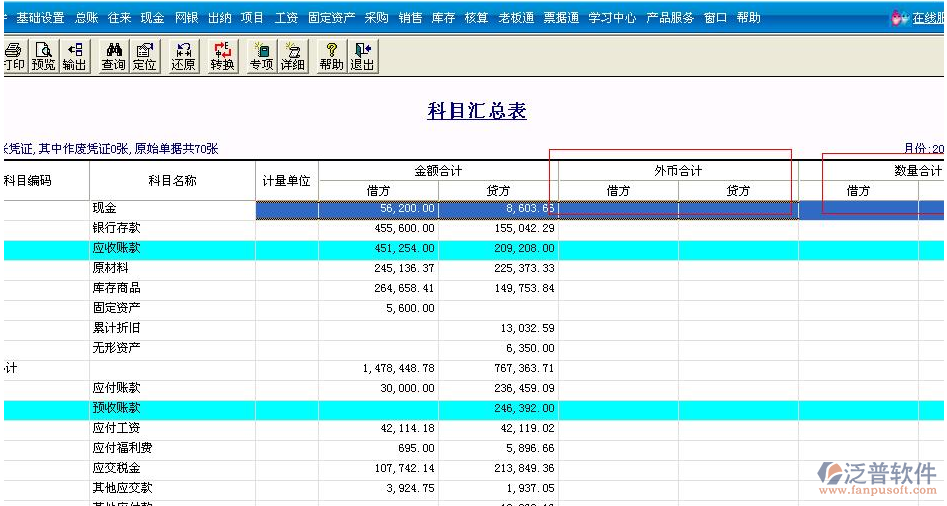Show 详细 (Details) from the toolbar
The image size is (947, 506).
click(292, 56)
